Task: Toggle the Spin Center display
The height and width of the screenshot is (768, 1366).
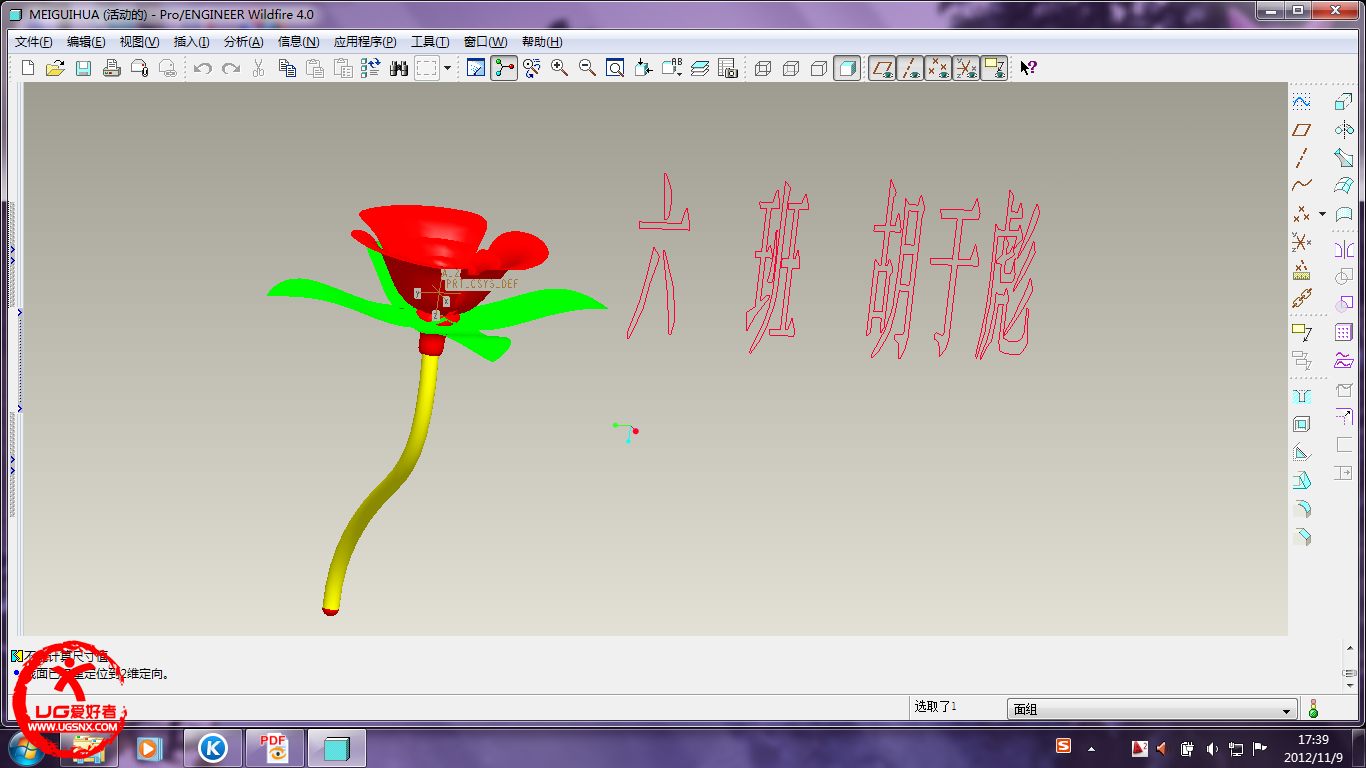Action: coord(504,68)
